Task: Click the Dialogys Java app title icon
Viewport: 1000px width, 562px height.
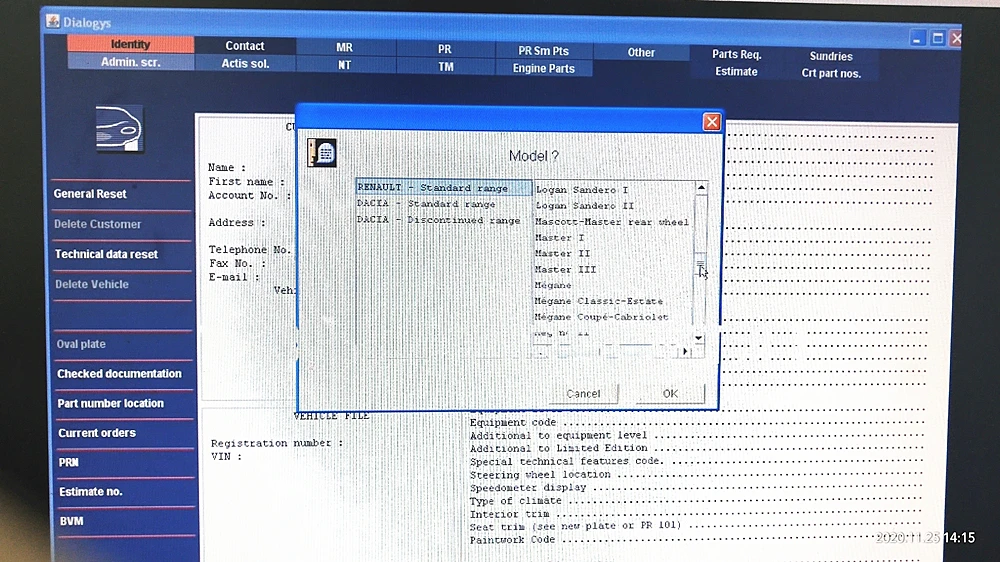Action: click(53, 22)
